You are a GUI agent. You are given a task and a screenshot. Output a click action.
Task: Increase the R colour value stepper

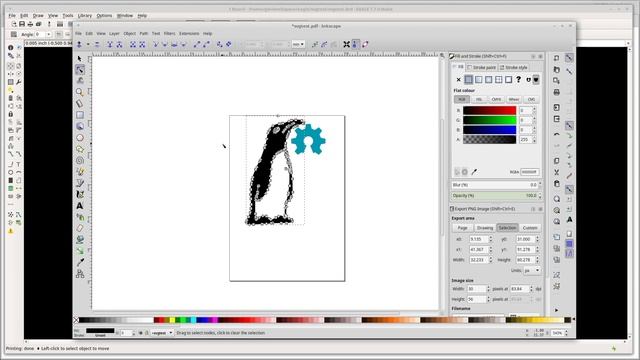(x=534, y=109)
